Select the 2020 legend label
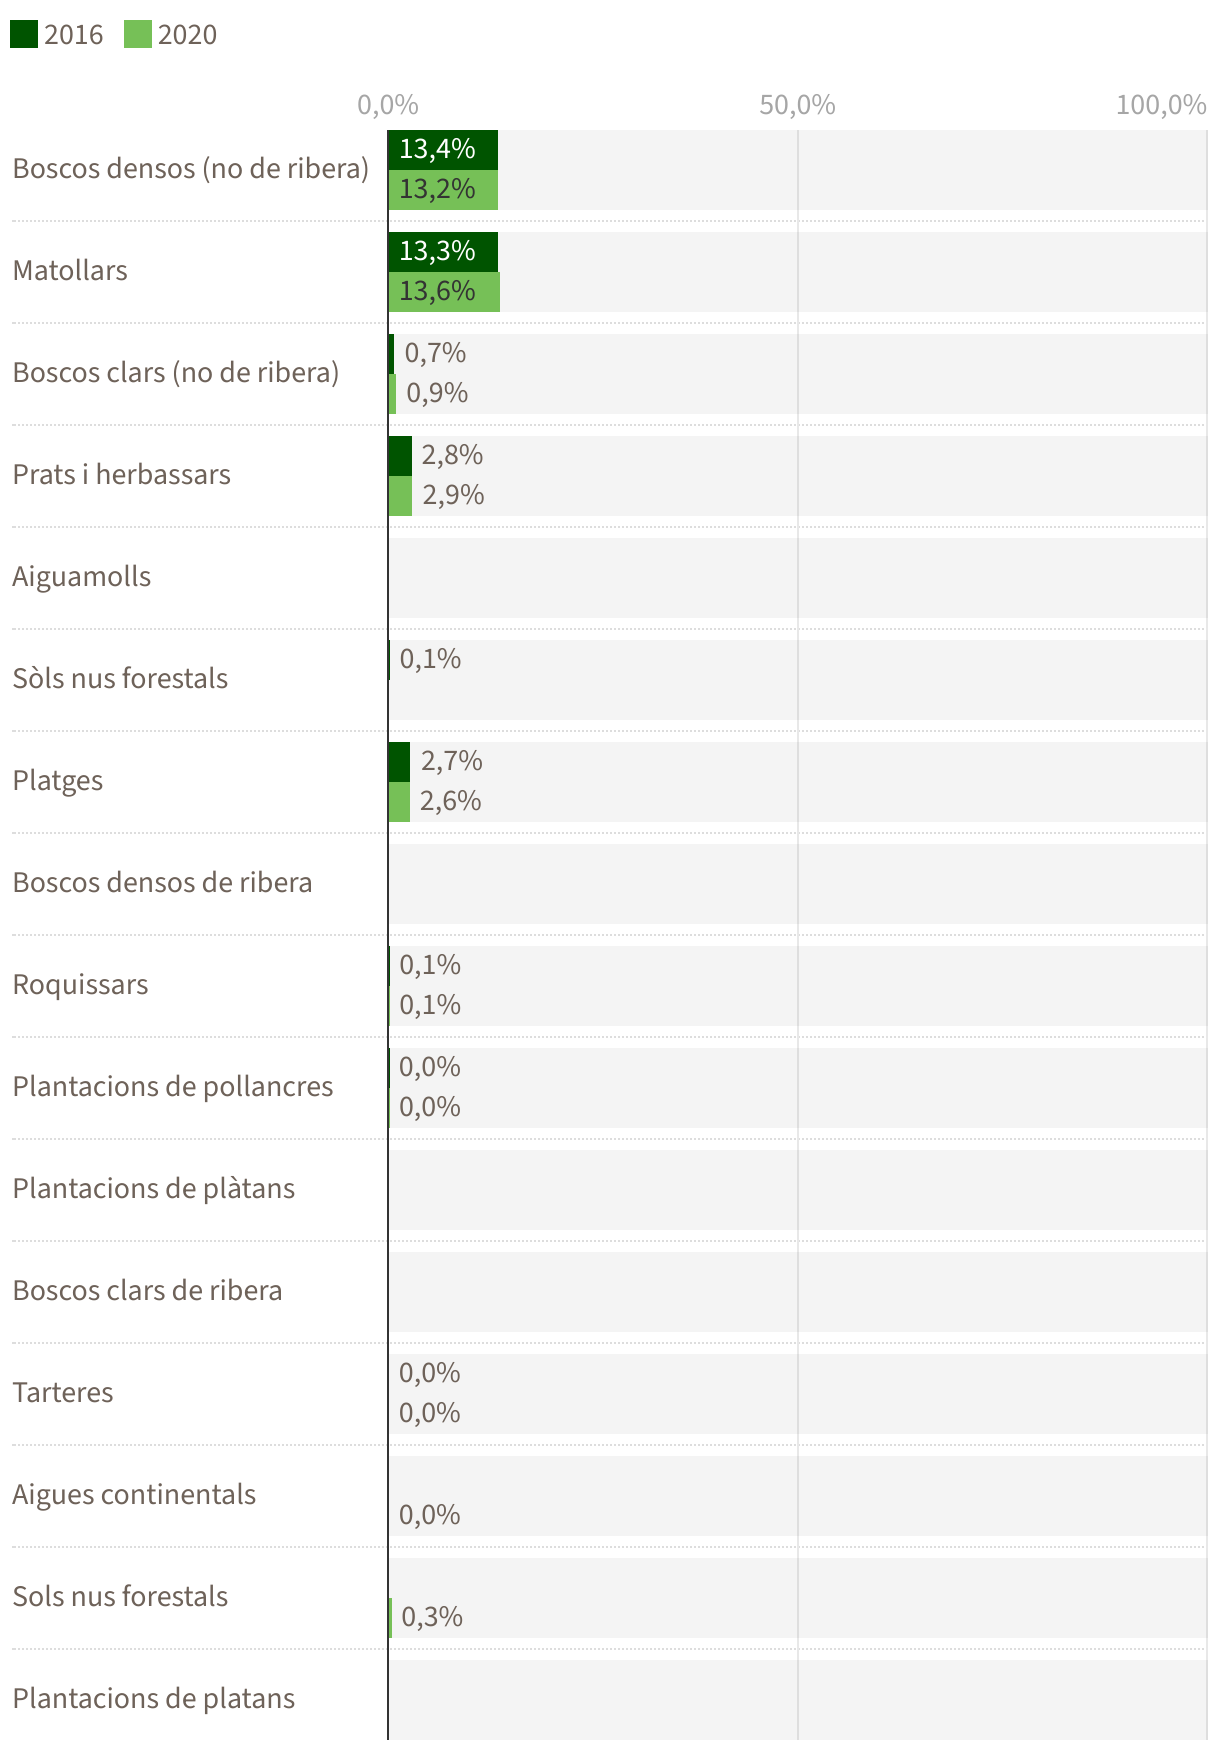 [187, 35]
